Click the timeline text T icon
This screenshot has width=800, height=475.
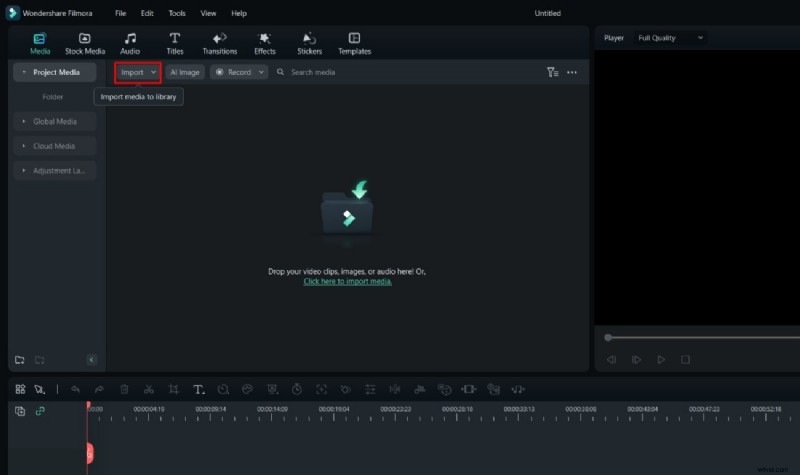coord(198,389)
